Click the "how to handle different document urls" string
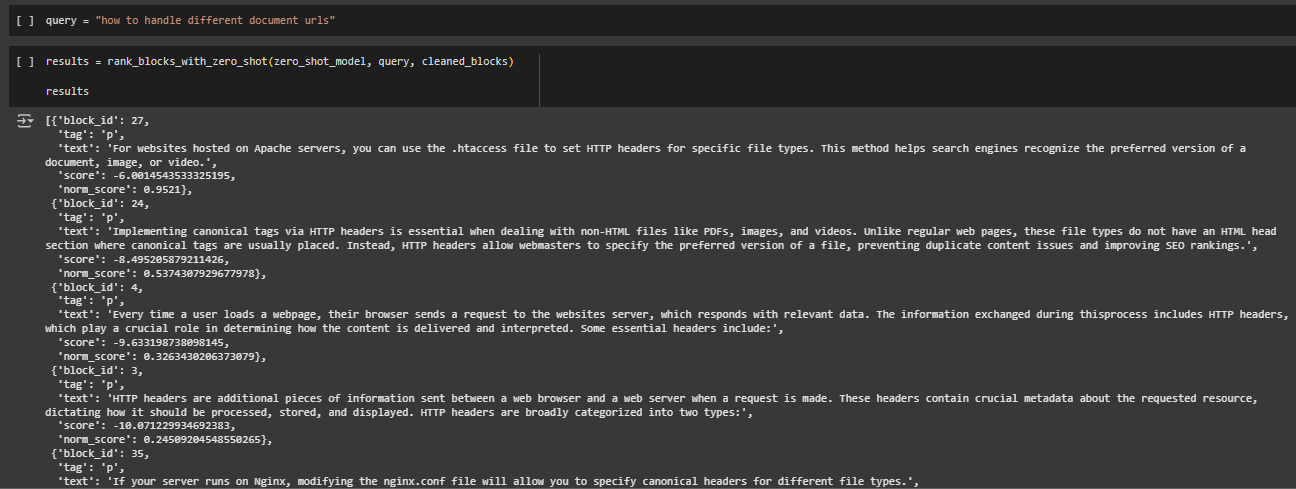The width and height of the screenshot is (1296, 489). tap(214, 20)
